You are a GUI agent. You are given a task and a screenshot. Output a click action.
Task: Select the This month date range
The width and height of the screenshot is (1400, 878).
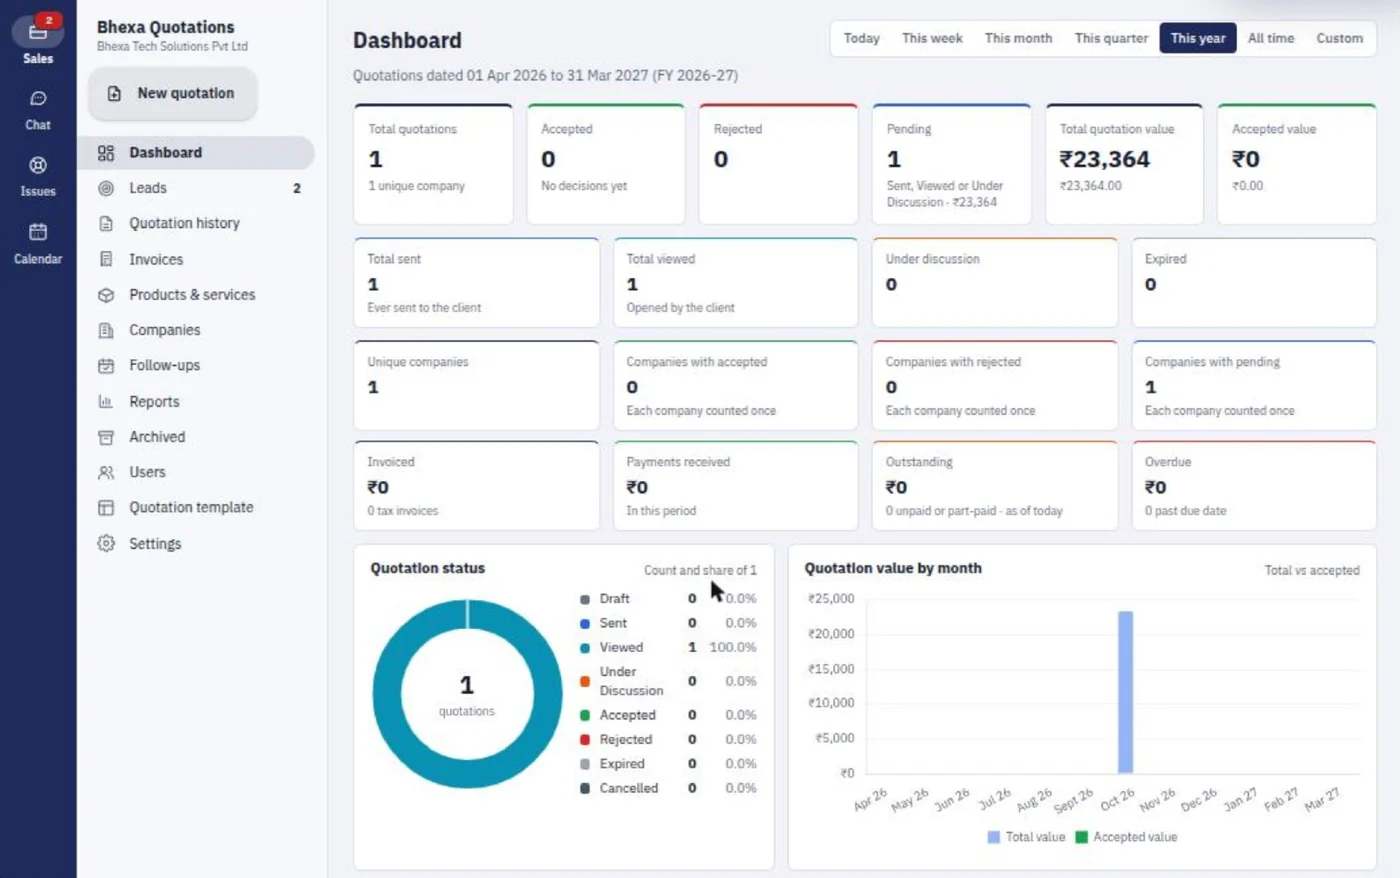tap(1018, 38)
